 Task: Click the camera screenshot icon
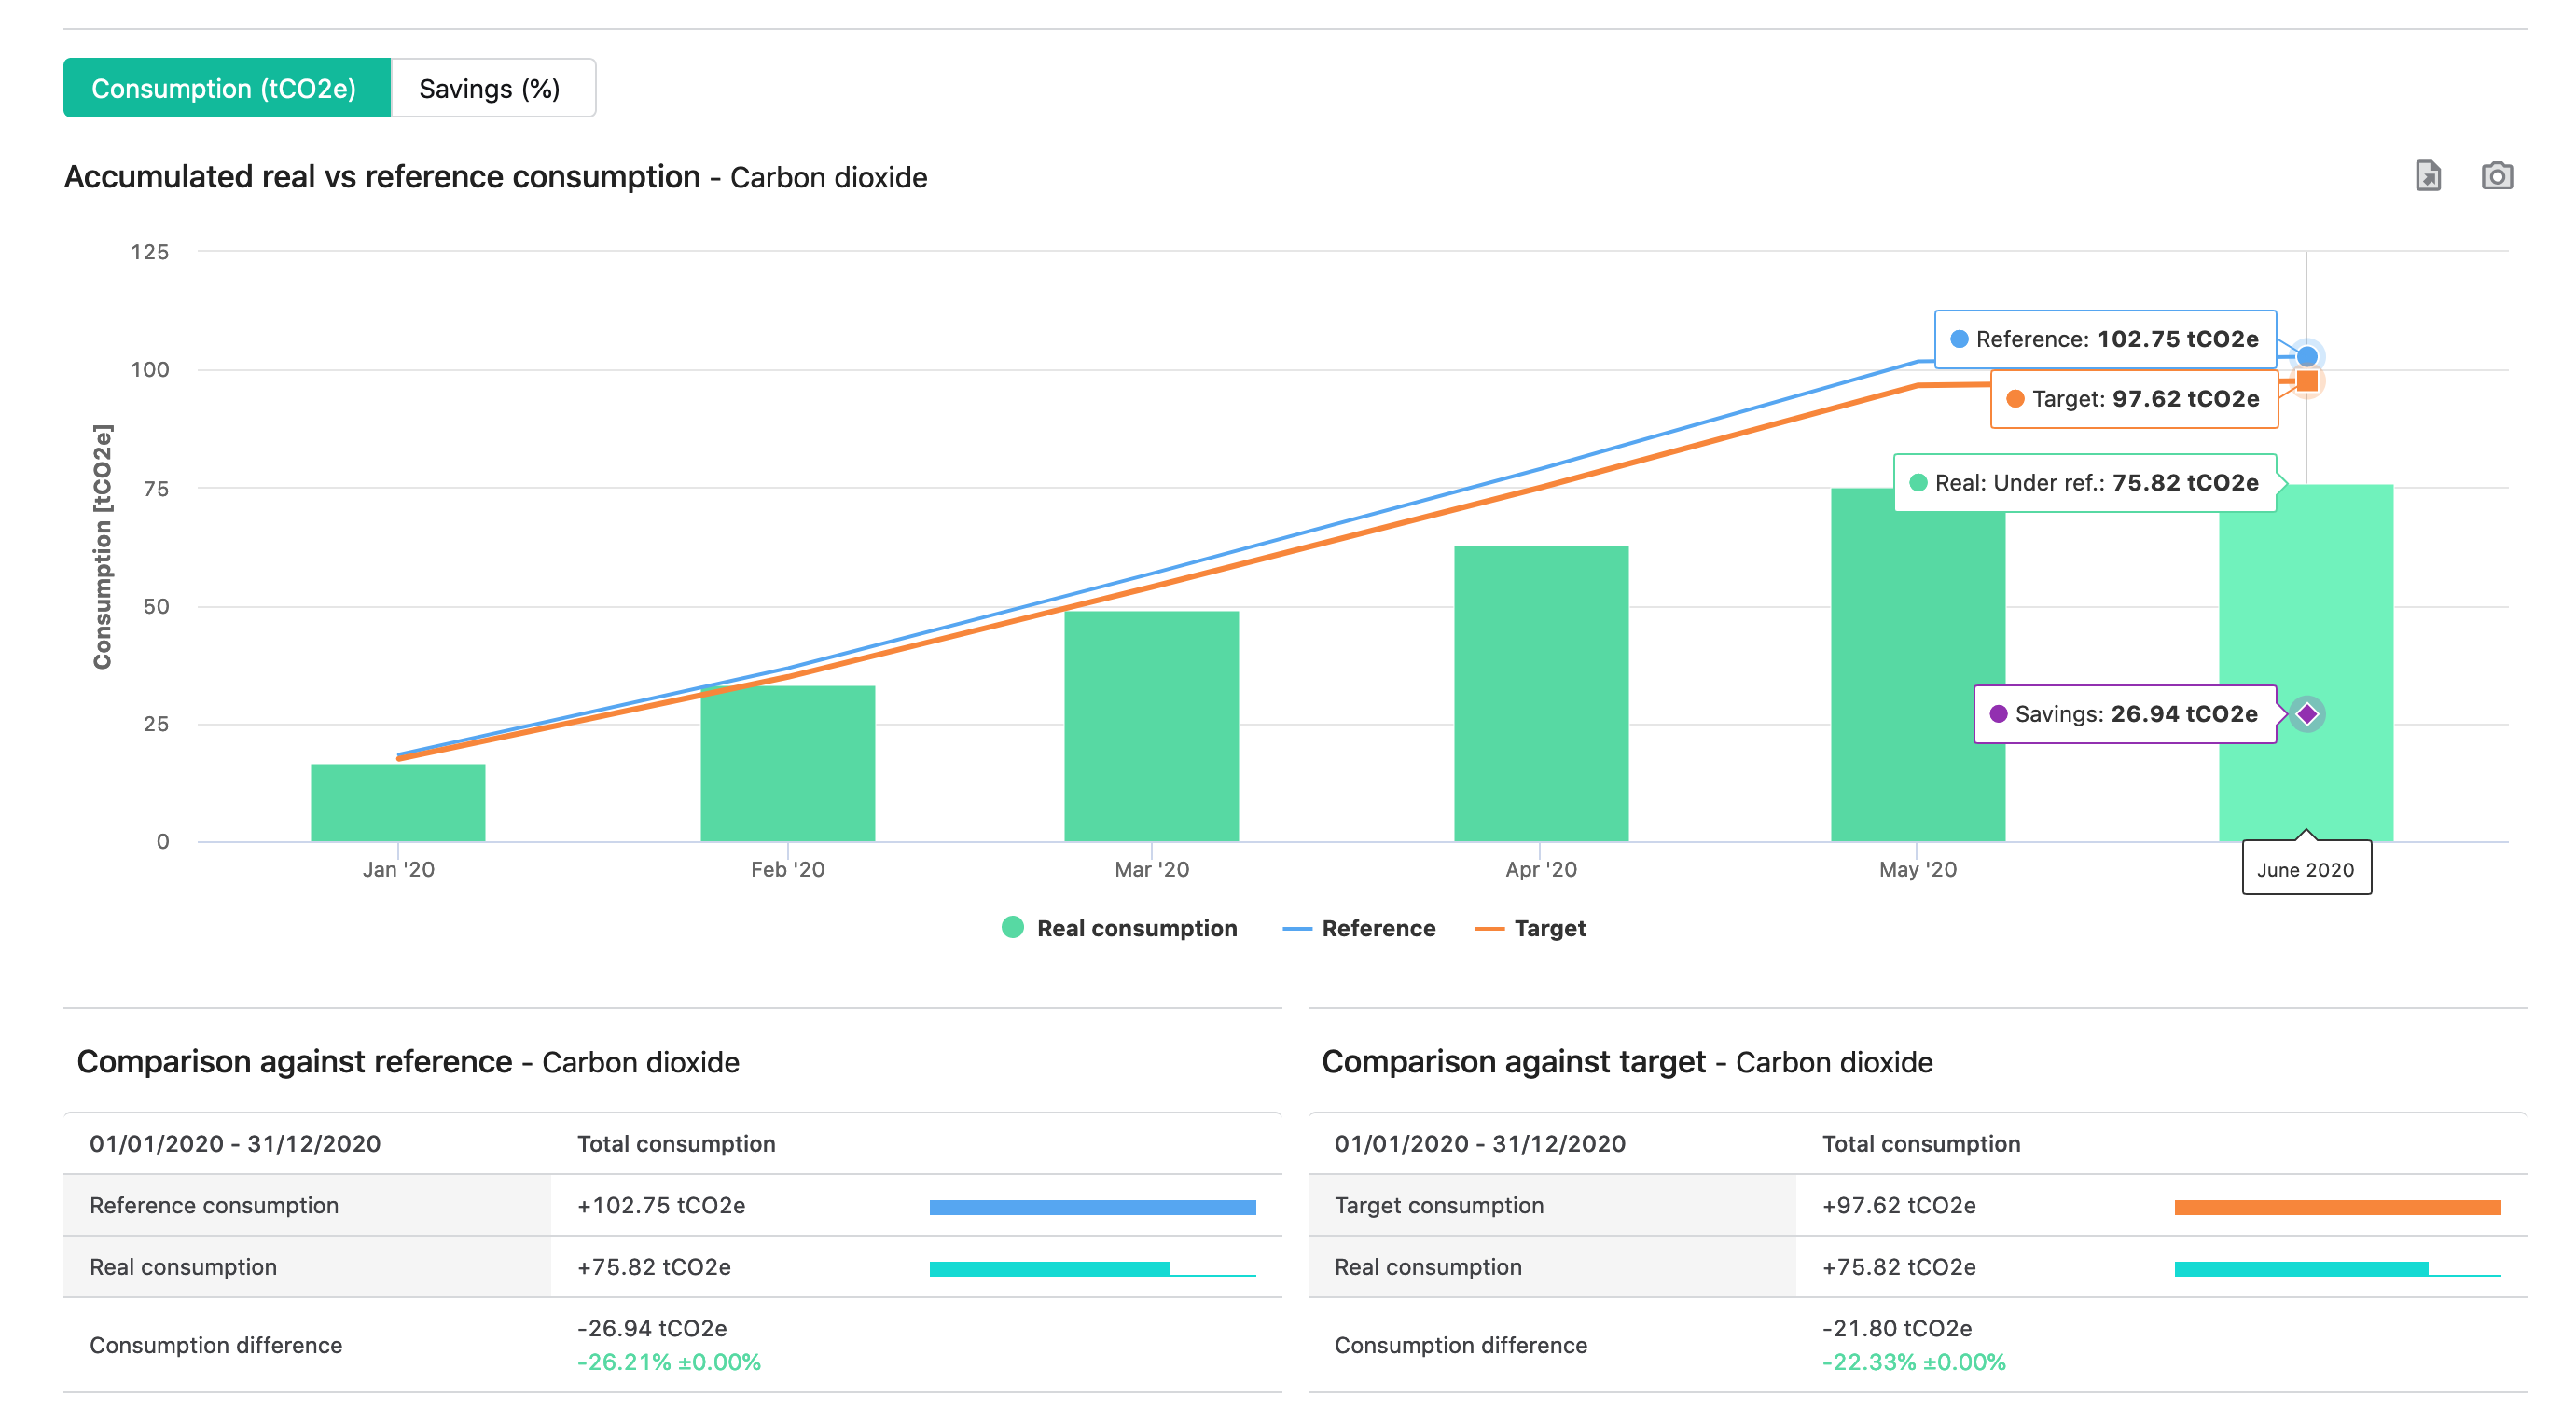point(2496,176)
